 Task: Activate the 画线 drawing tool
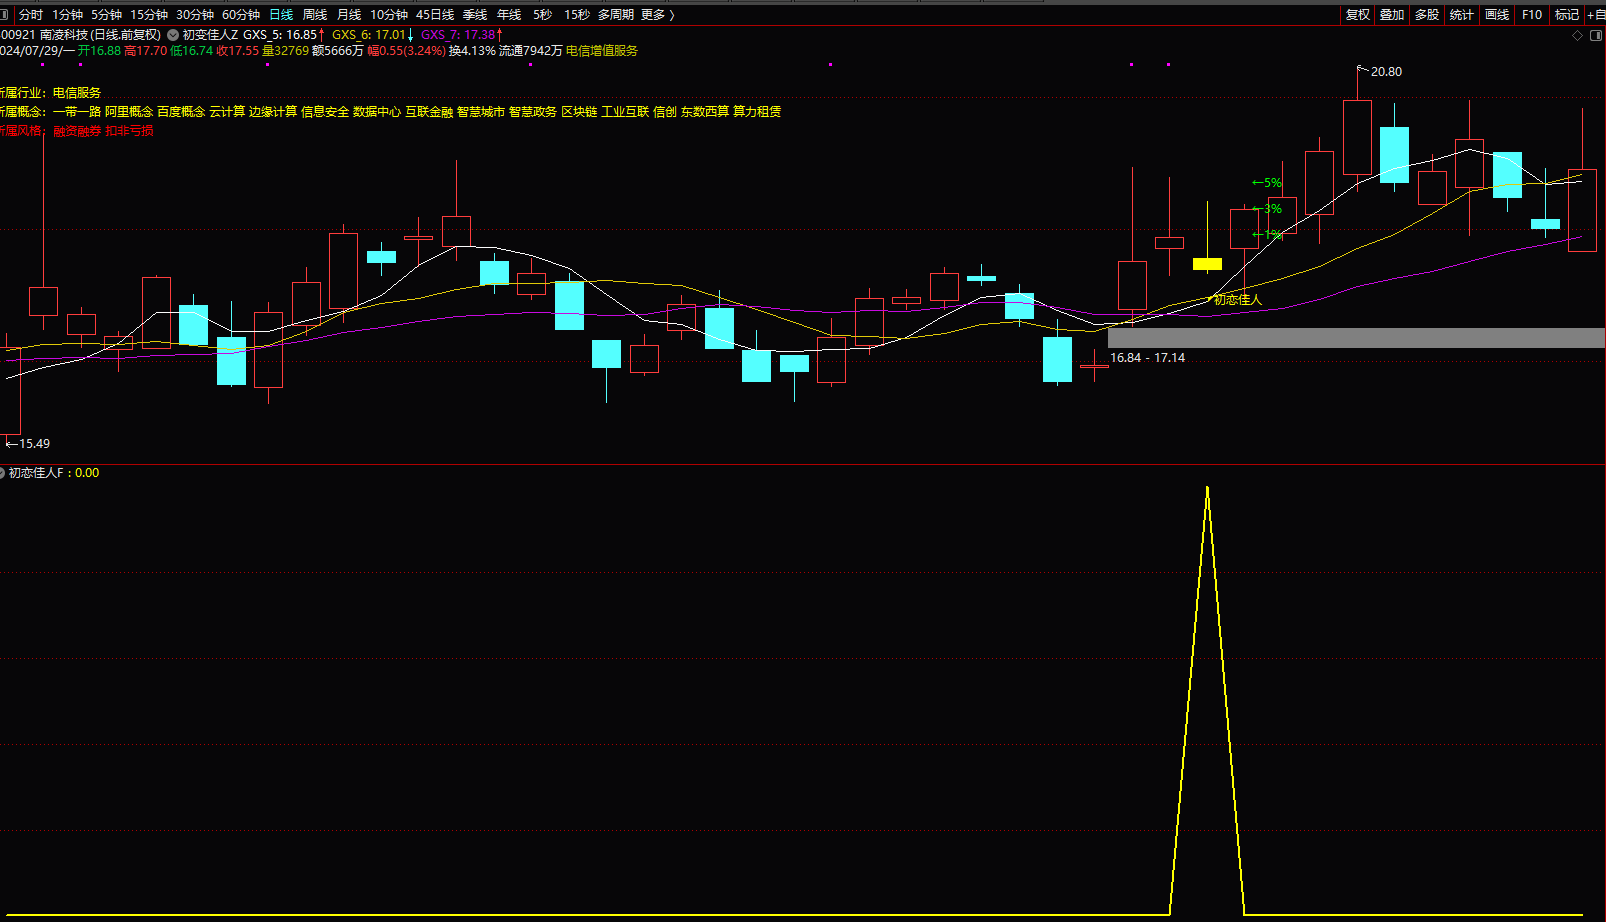click(1497, 15)
